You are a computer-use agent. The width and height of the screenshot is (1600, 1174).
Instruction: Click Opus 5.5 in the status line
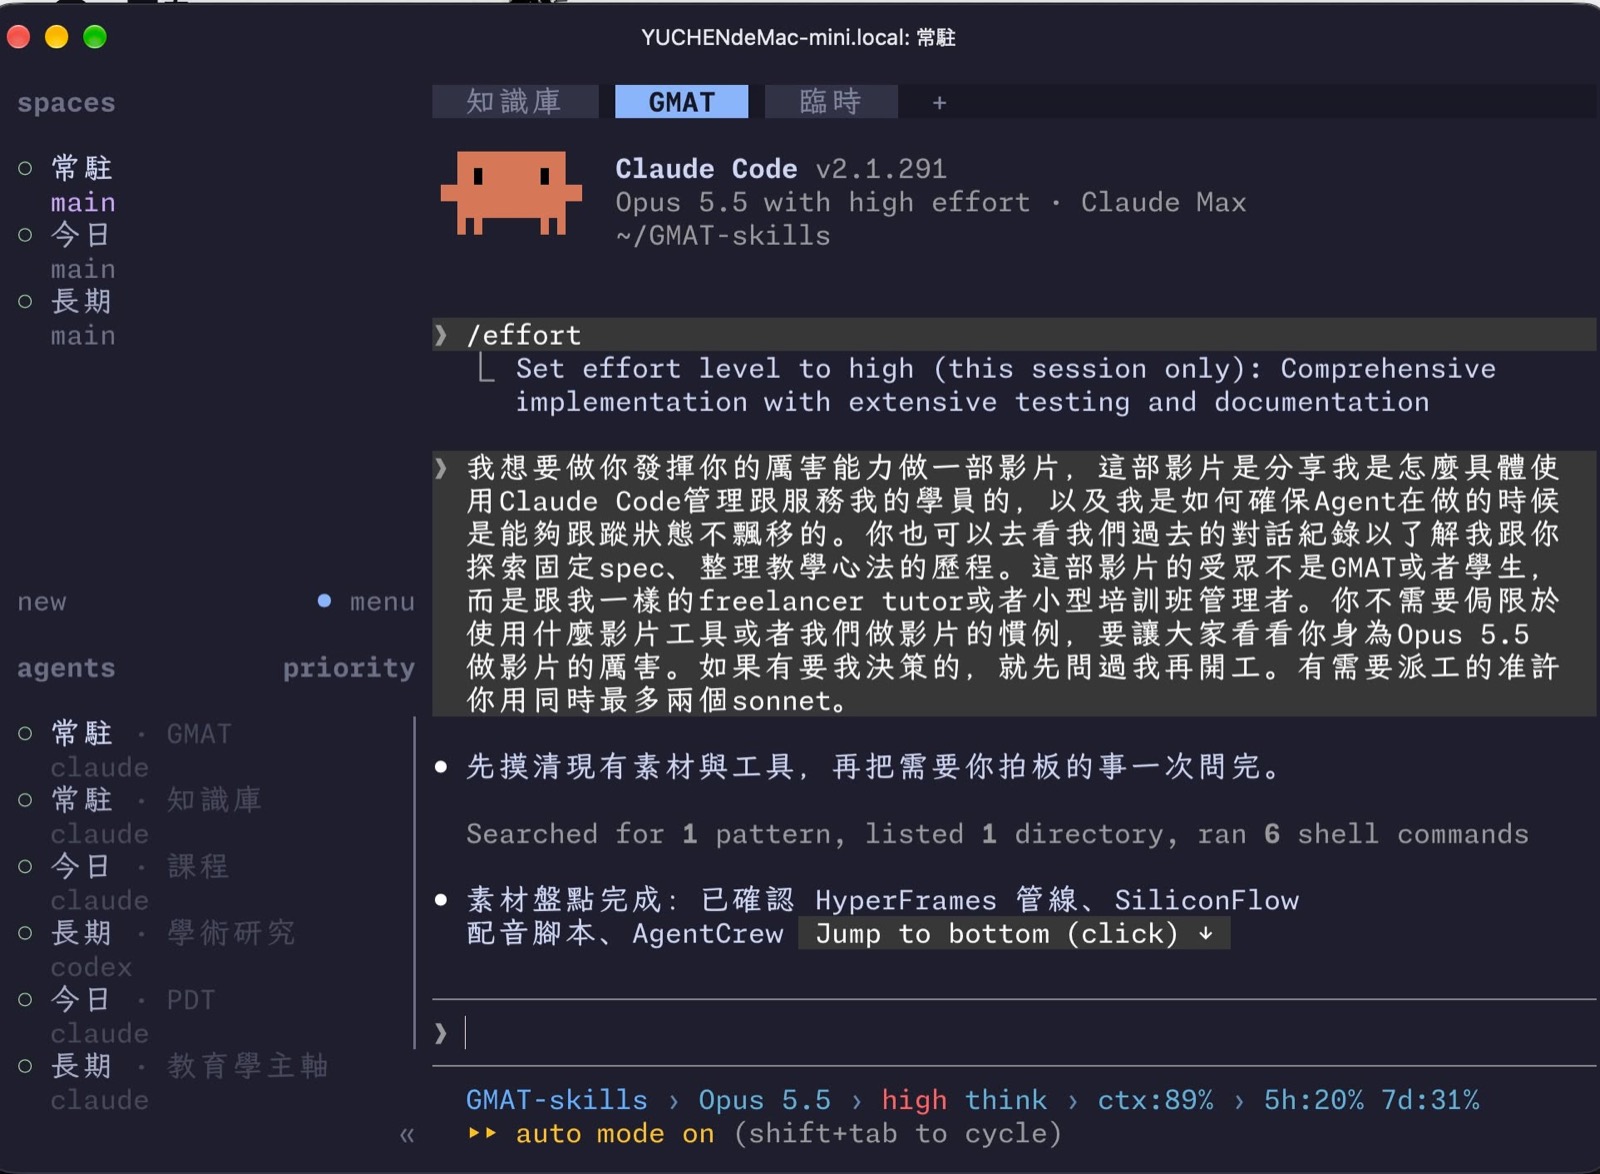[765, 1100]
